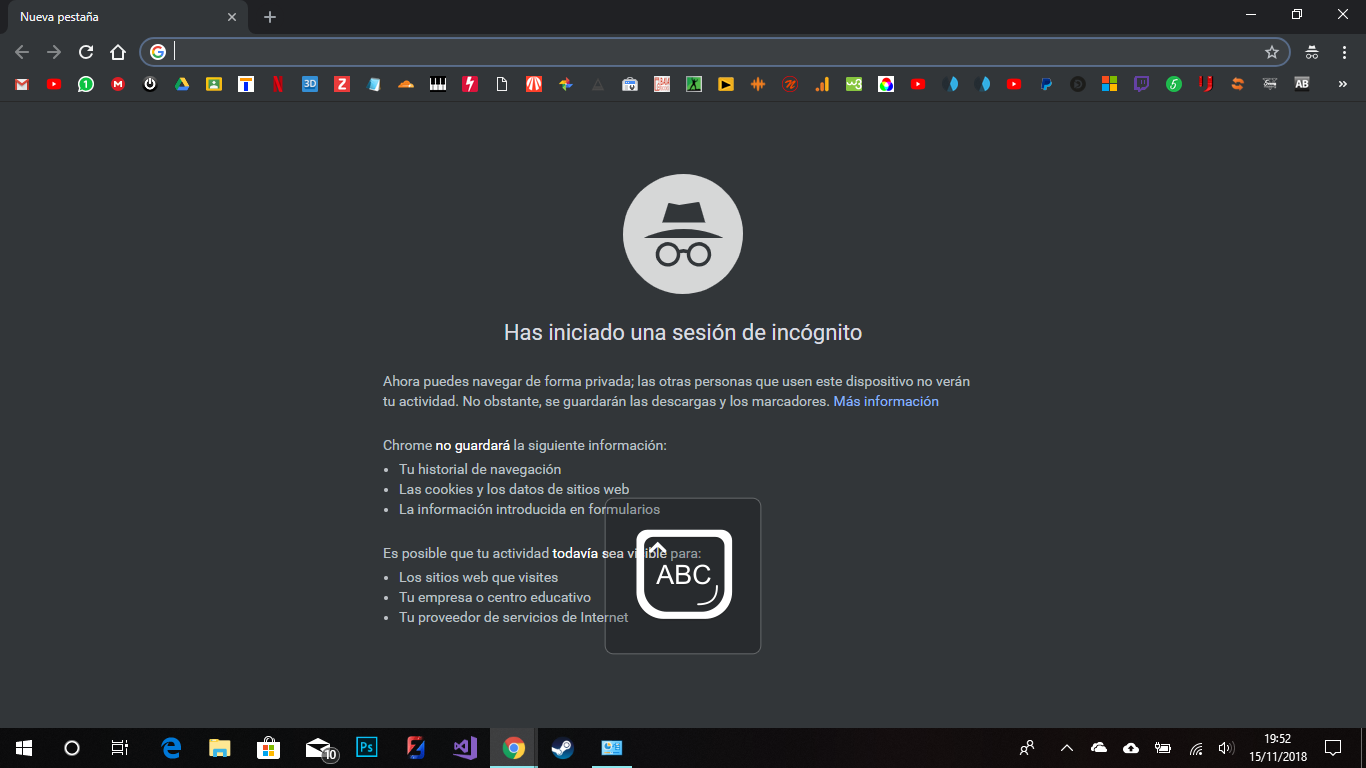The image size is (1366, 768).
Task: Open the piano keyboard bookmark
Action: [438, 85]
